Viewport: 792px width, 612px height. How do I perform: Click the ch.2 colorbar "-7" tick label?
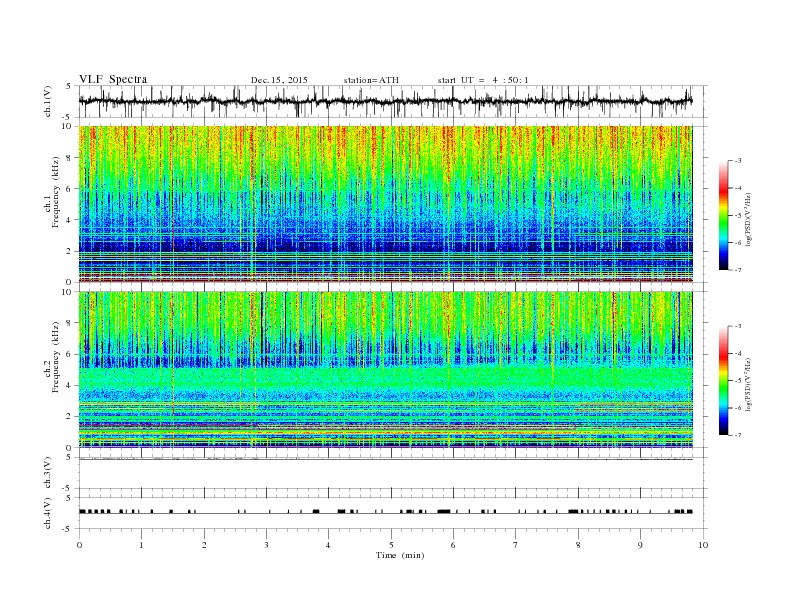[x=738, y=435]
